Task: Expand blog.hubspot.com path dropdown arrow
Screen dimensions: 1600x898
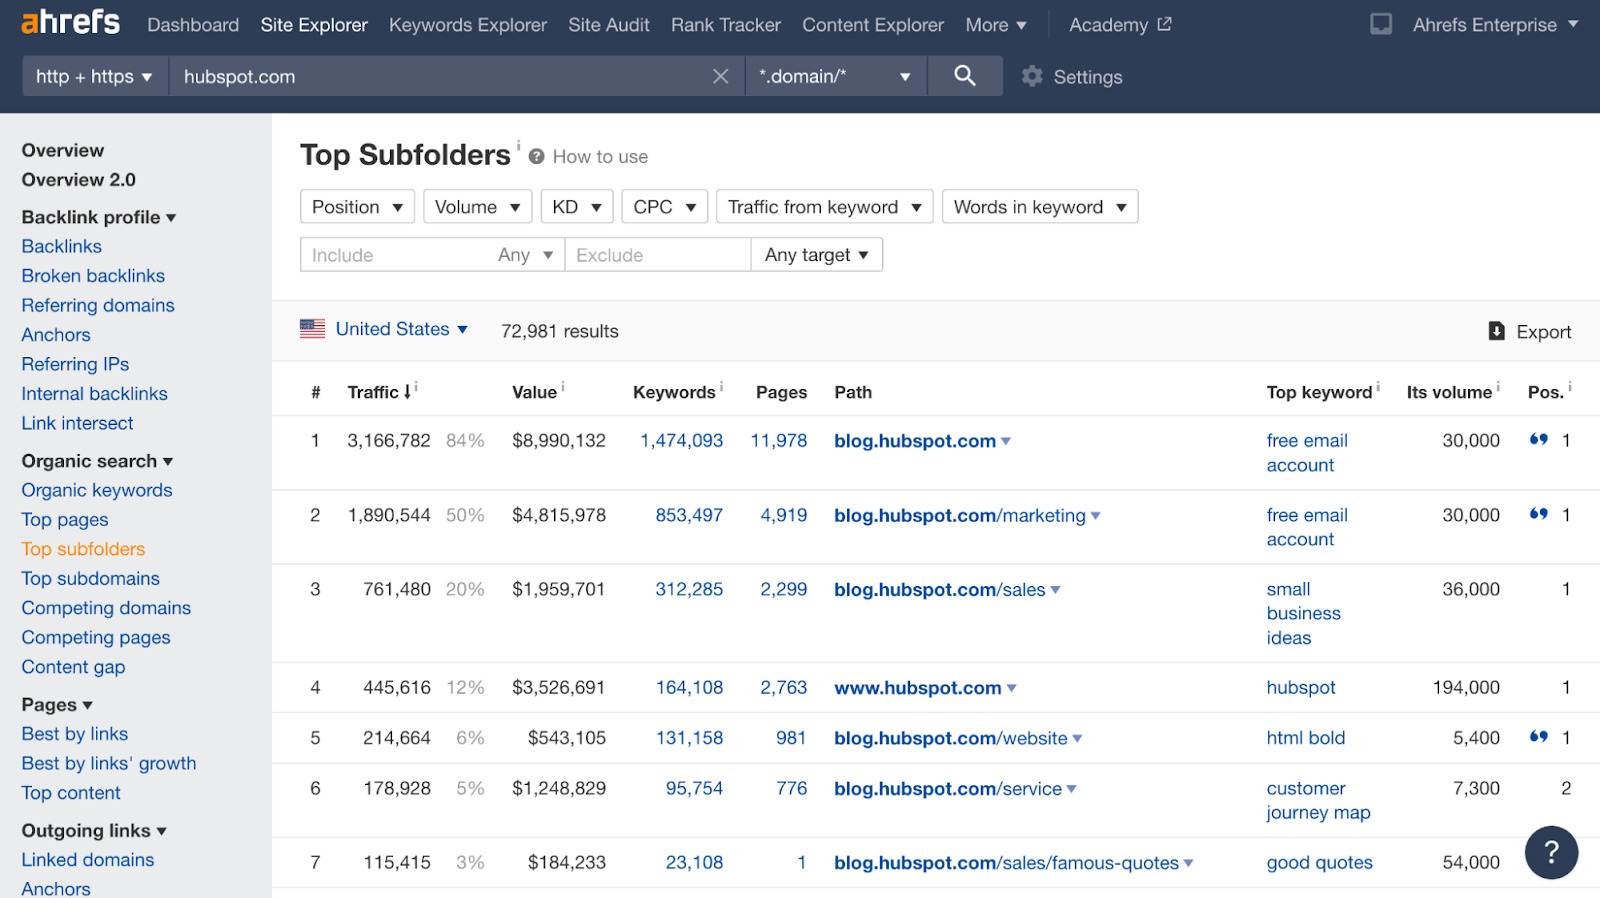Action: pyautogui.click(x=1006, y=441)
